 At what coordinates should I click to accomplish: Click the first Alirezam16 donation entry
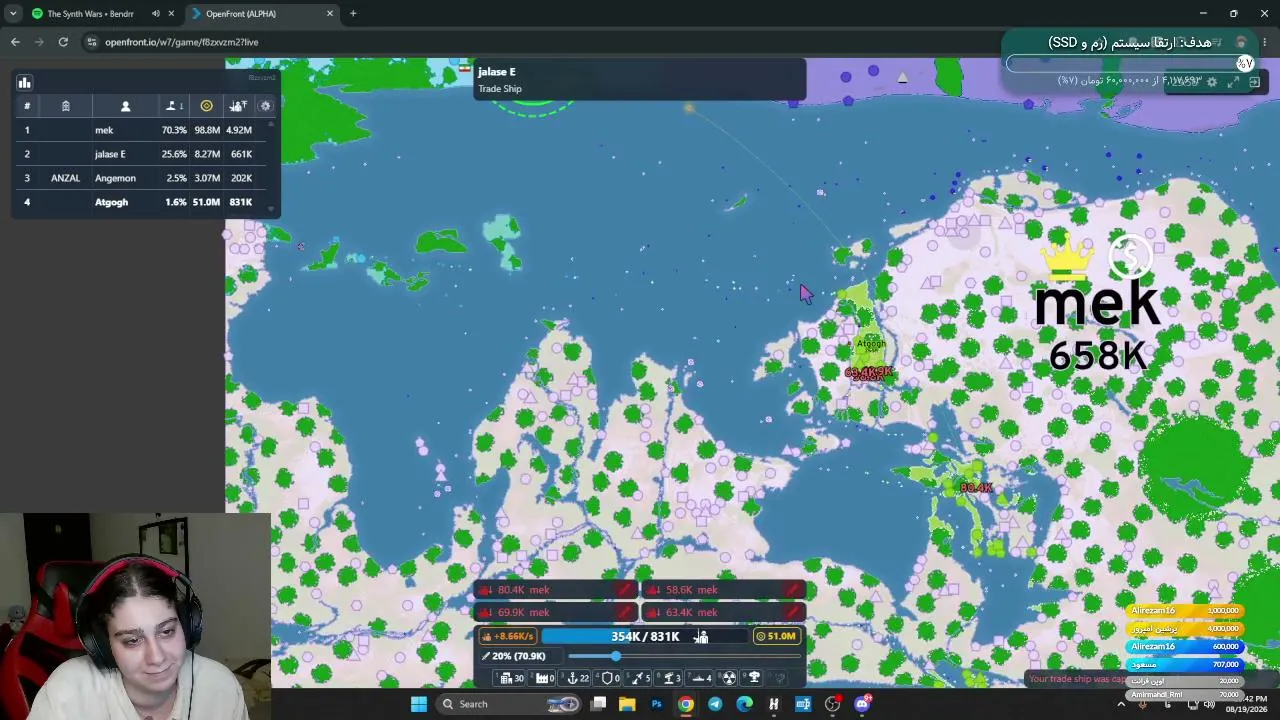(x=1185, y=611)
